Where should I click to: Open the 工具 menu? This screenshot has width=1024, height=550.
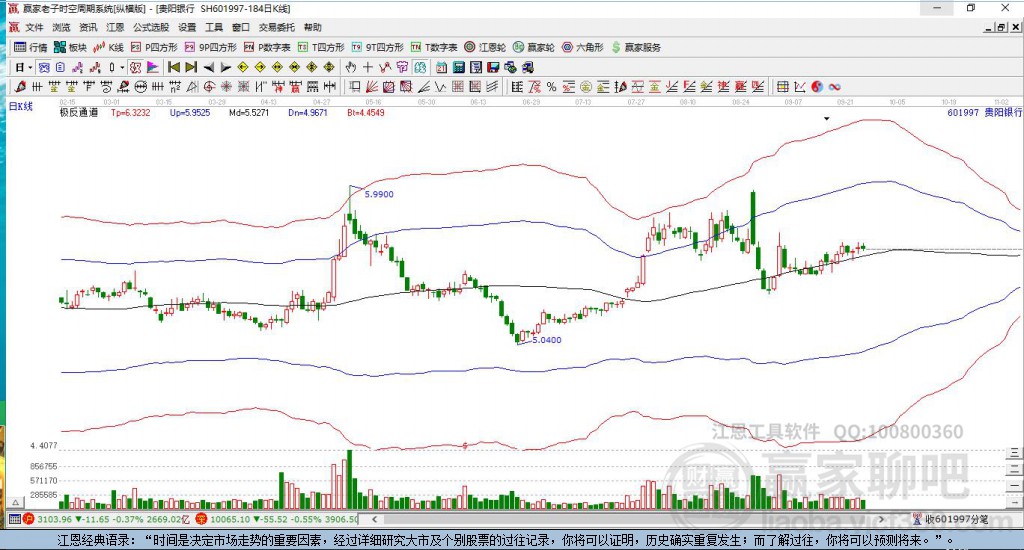(x=214, y=27)
